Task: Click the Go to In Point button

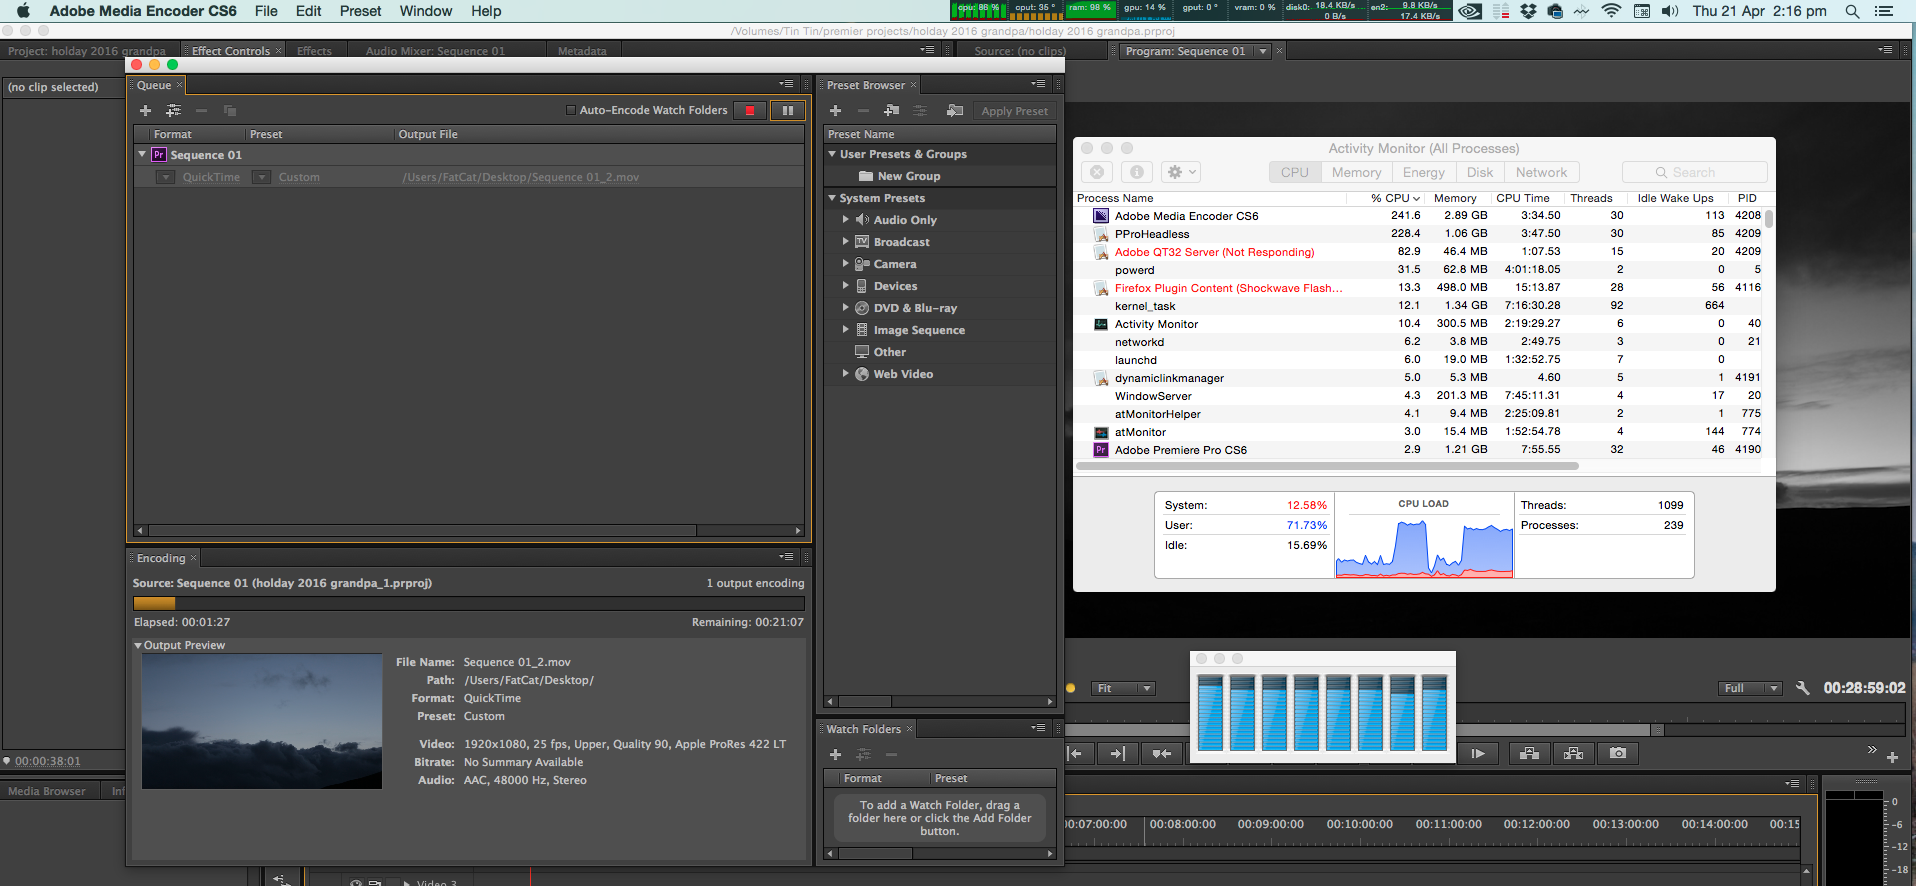Action: (1076, 754)
